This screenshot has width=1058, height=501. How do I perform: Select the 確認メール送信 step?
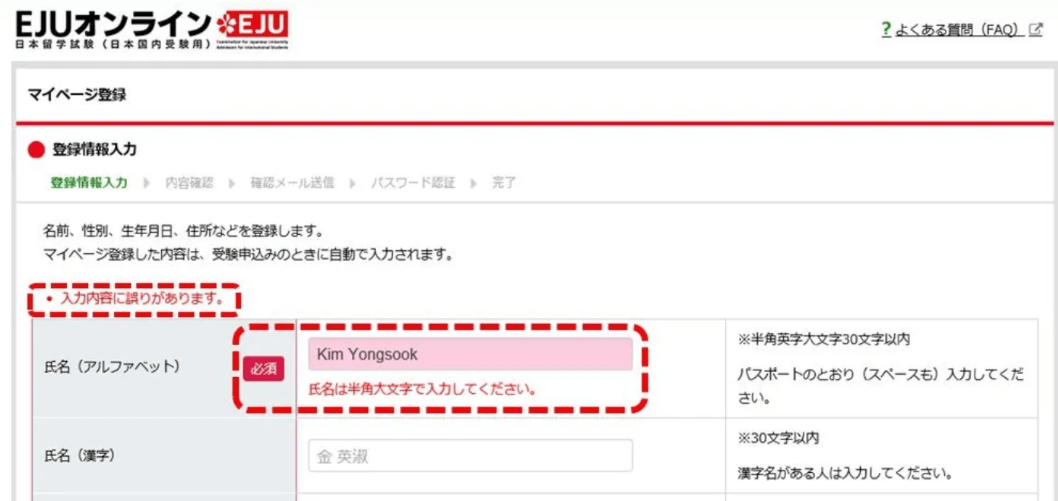pos(291,183)
